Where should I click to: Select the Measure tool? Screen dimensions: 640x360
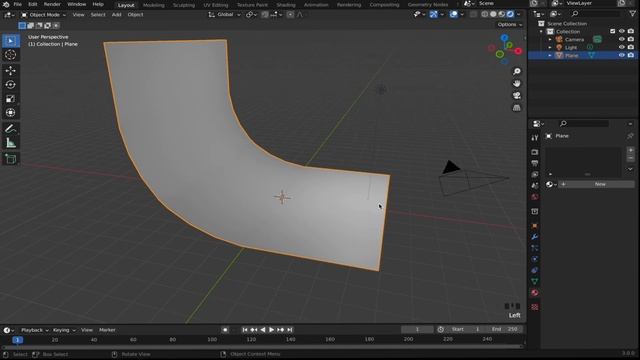tap(11, 143)
